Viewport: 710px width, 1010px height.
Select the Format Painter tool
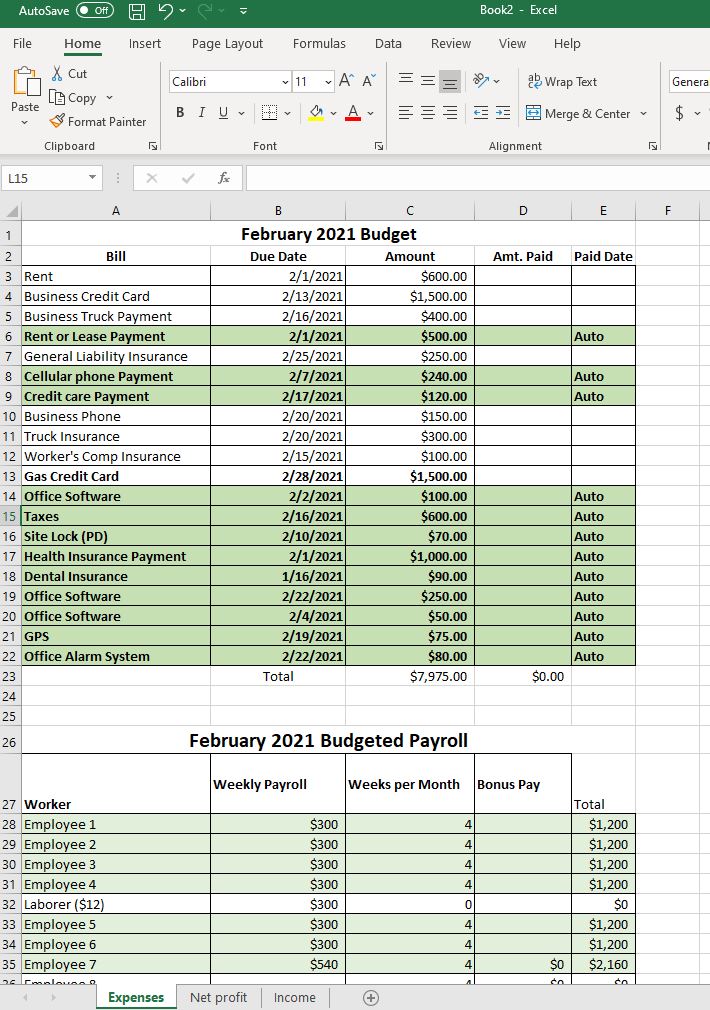98,122
